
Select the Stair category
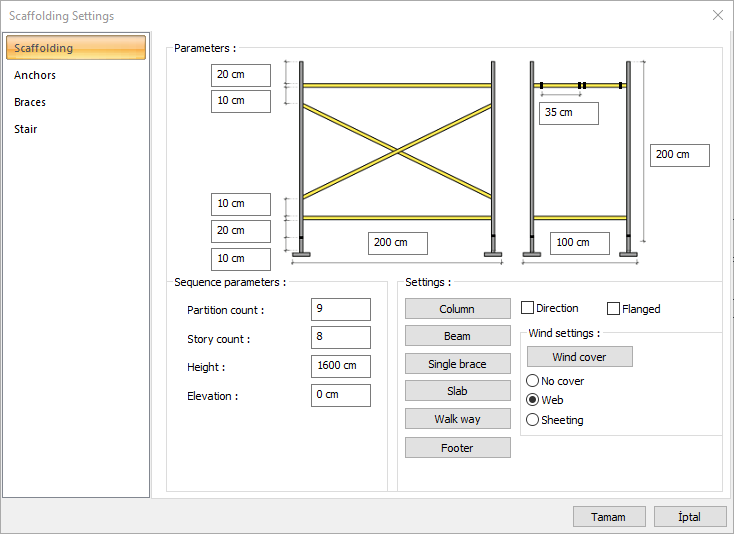[x=26, y=129]
